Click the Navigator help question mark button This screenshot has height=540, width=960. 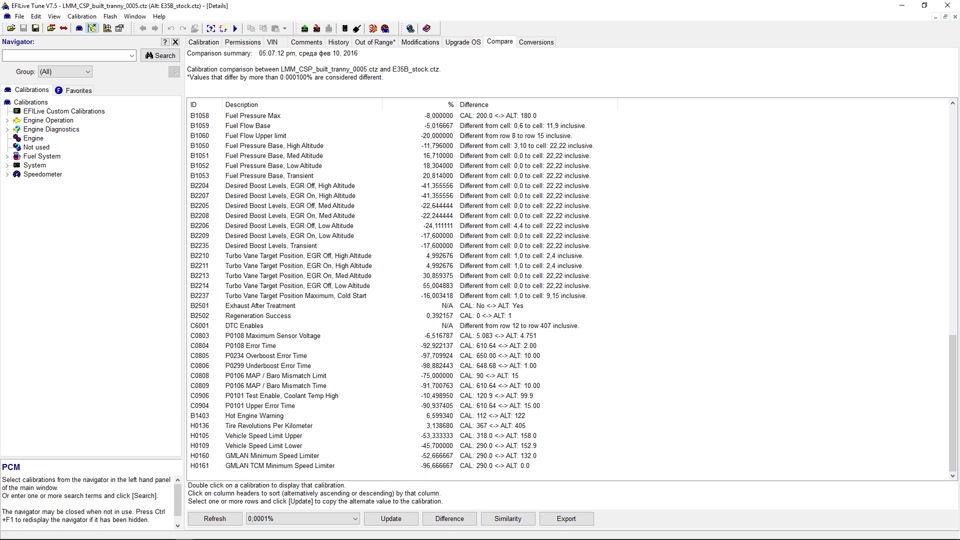165,42
